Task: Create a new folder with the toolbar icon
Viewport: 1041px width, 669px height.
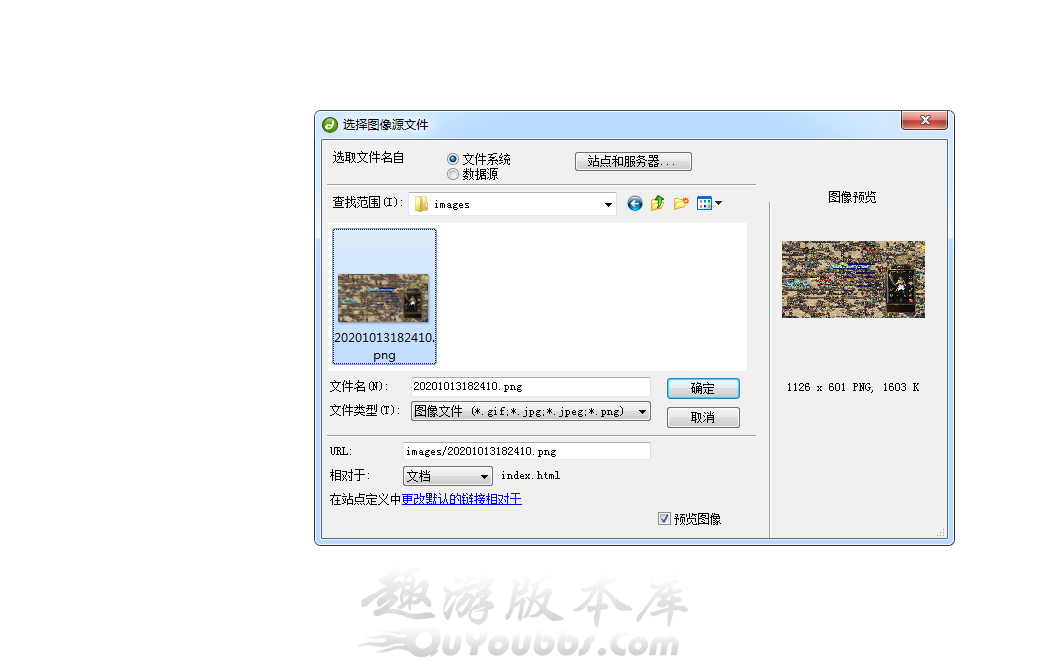Action: coord(681,204)
